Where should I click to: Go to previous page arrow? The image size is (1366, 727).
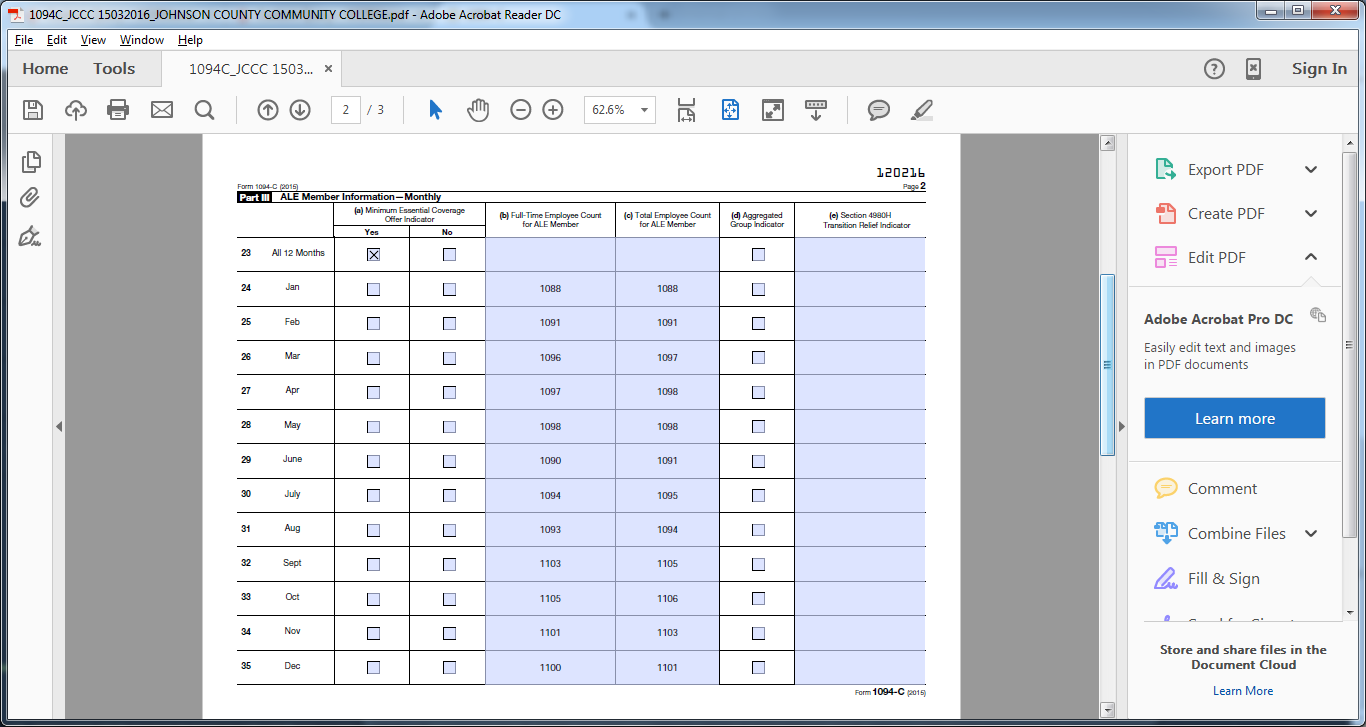(267, 110)
